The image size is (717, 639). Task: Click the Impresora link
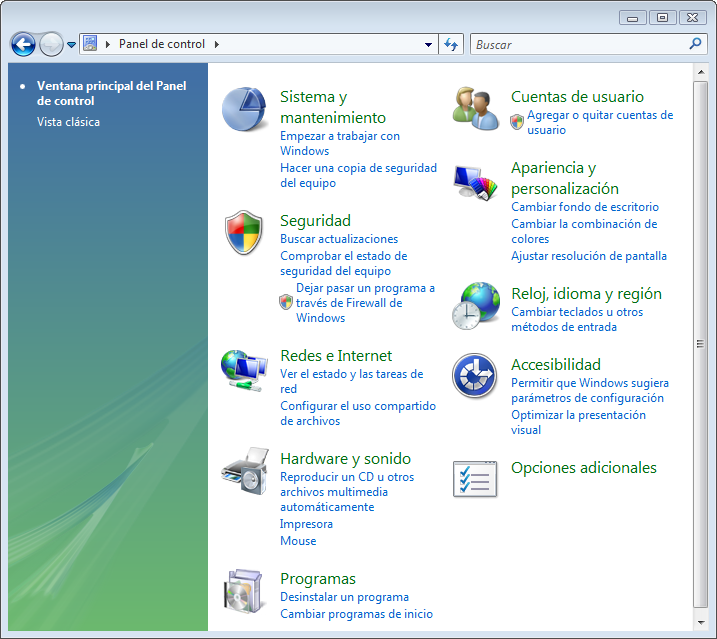click(x=306, y=524)
